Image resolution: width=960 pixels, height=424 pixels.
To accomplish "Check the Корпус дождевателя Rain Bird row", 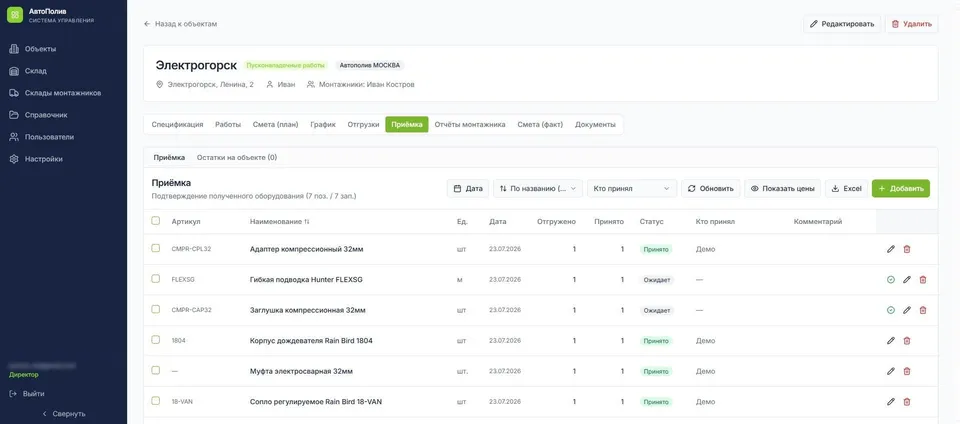I will 156,340.
